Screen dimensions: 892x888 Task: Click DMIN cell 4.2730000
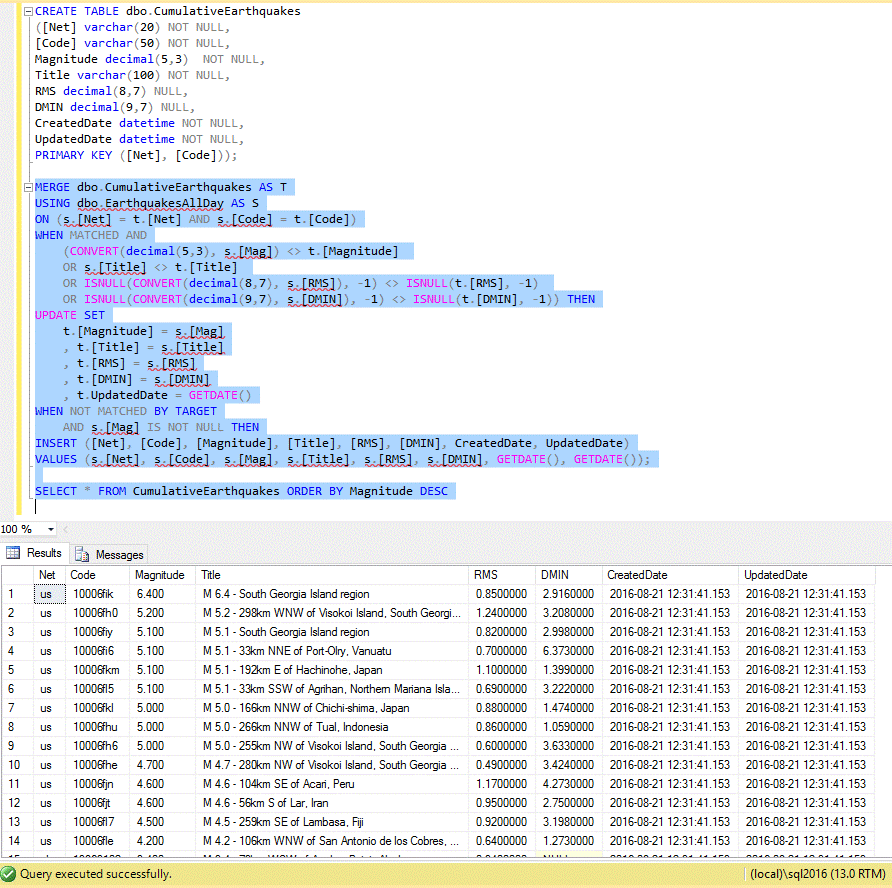569,784
